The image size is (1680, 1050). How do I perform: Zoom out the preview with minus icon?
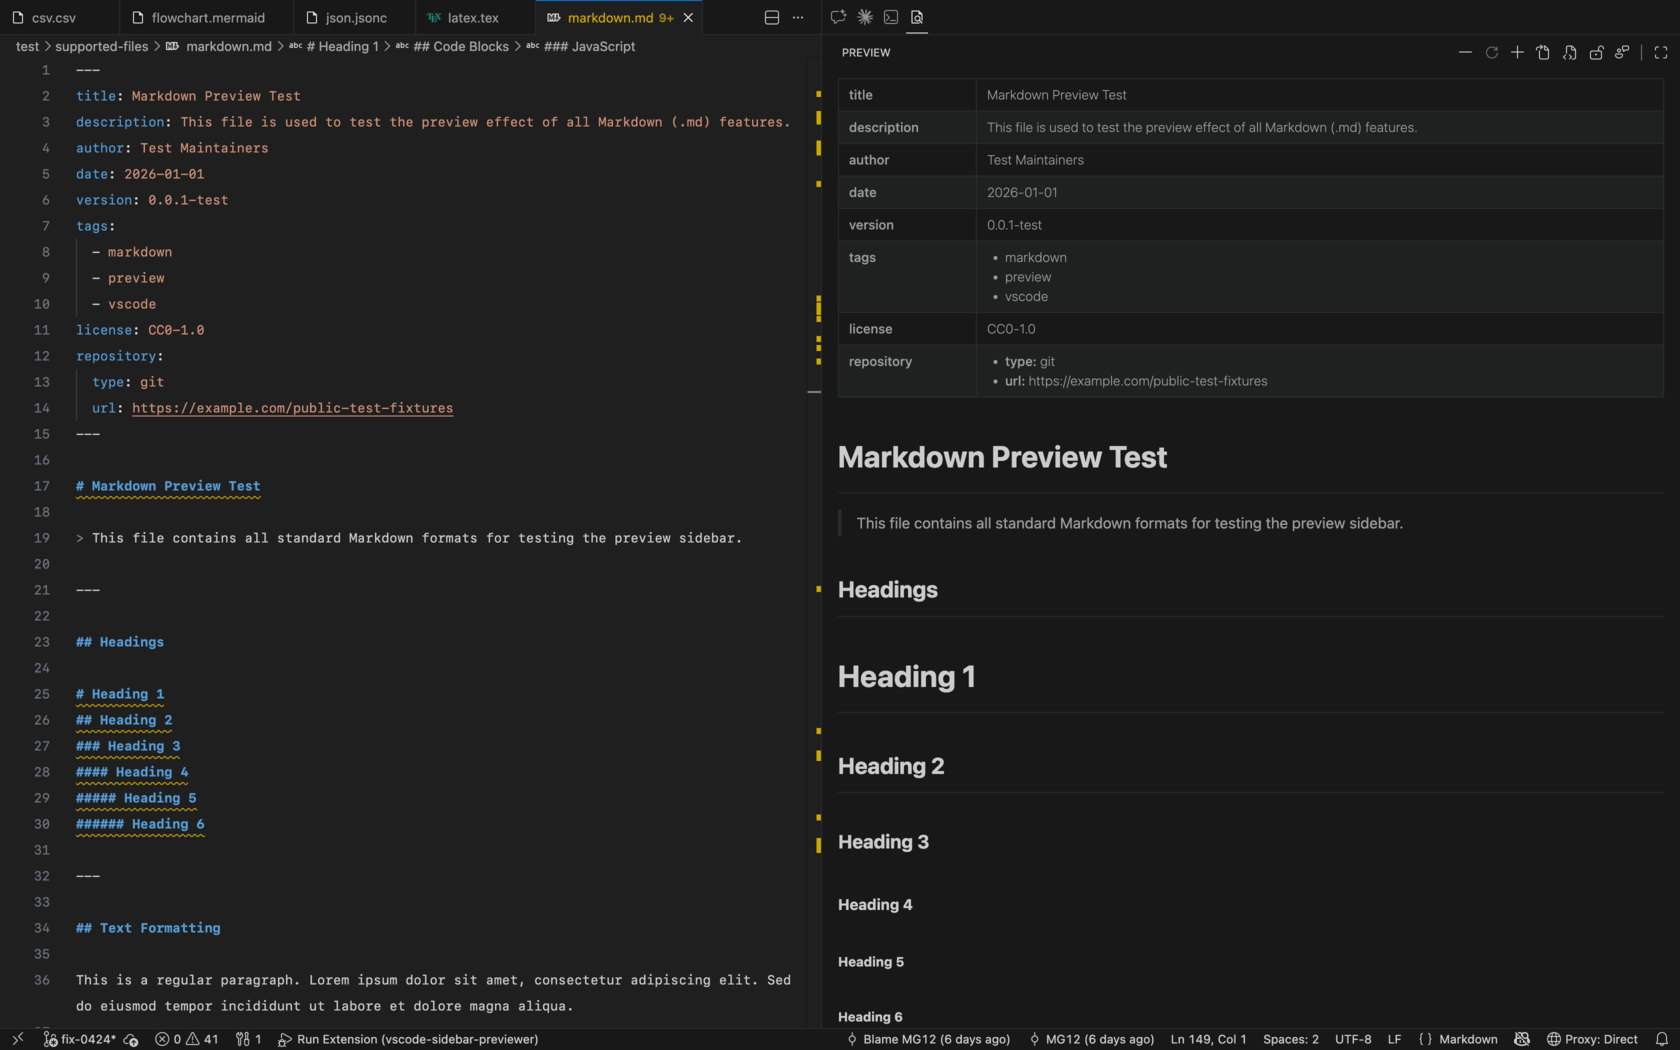1465,52
